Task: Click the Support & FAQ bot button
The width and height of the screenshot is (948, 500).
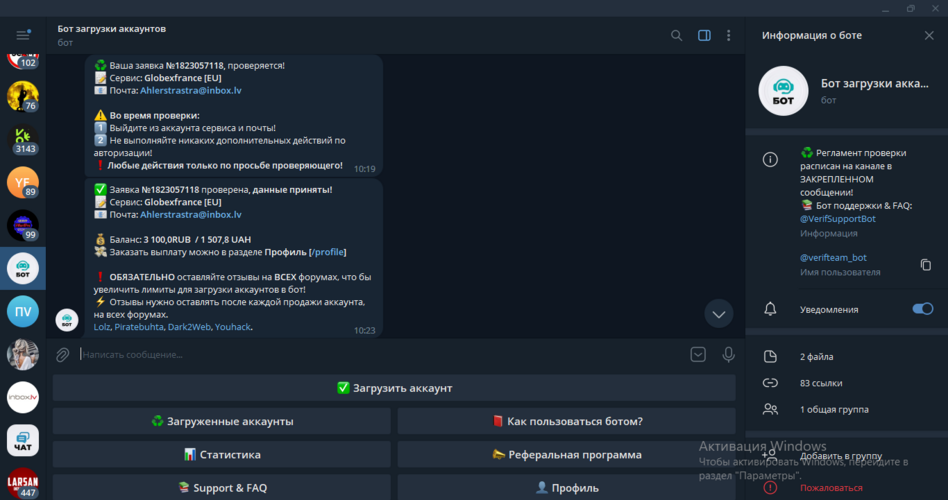Action: [222, 488]
